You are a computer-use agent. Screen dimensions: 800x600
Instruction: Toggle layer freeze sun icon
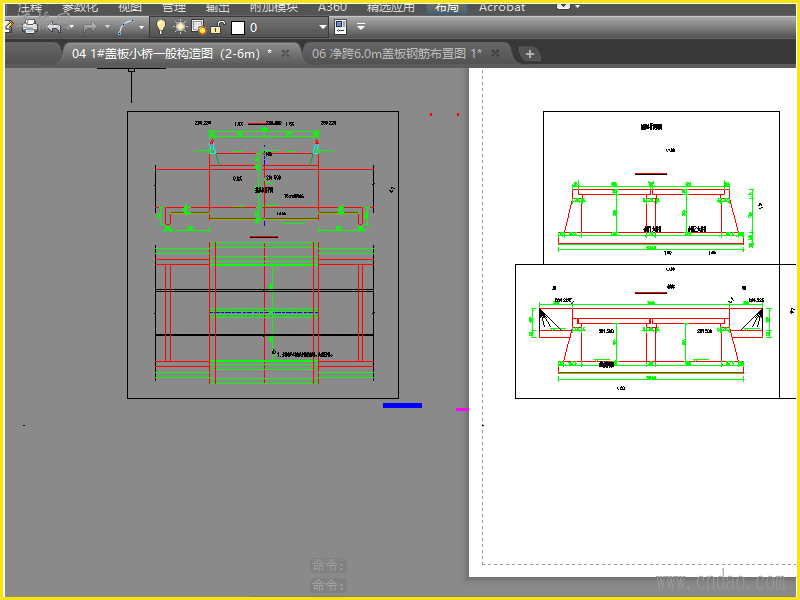click(x=180, y=27)
